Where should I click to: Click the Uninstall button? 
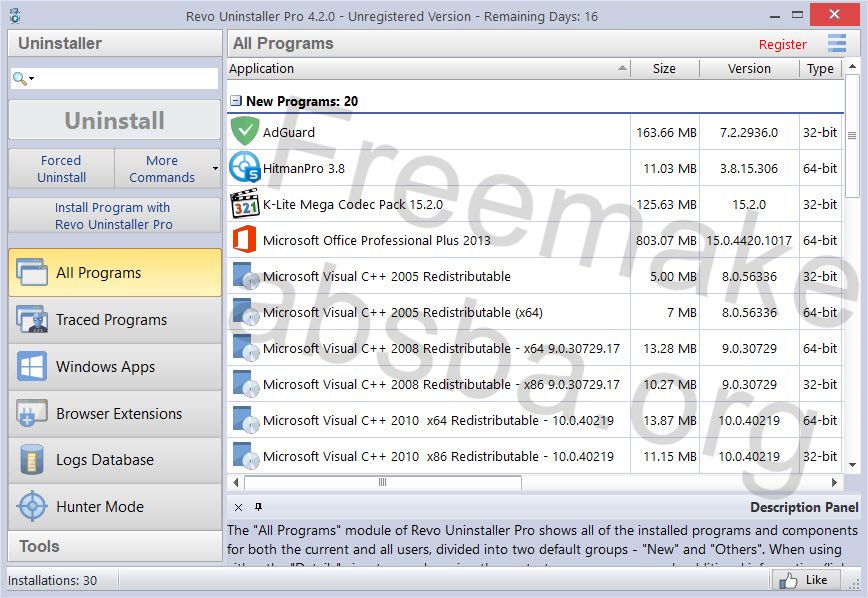point(115,120)
